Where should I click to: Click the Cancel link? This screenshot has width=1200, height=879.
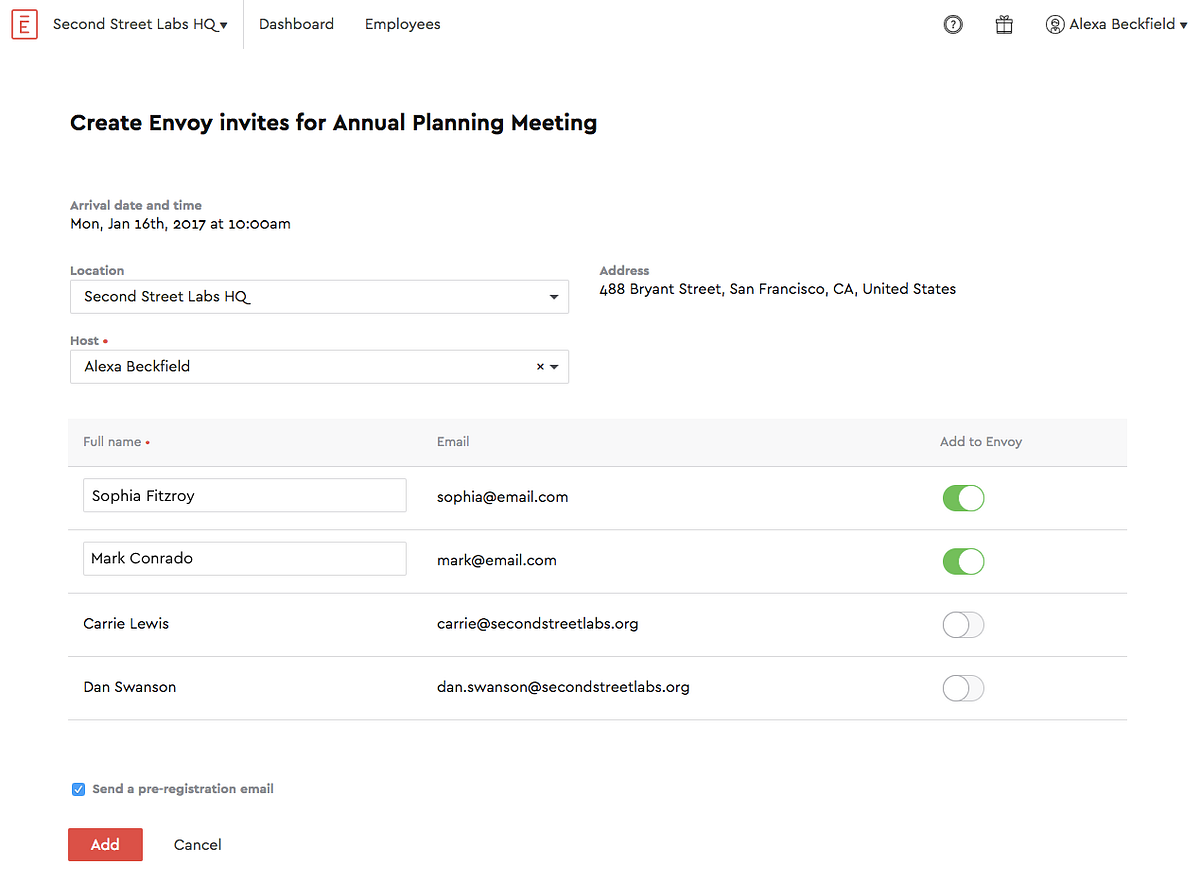point(198,845)
